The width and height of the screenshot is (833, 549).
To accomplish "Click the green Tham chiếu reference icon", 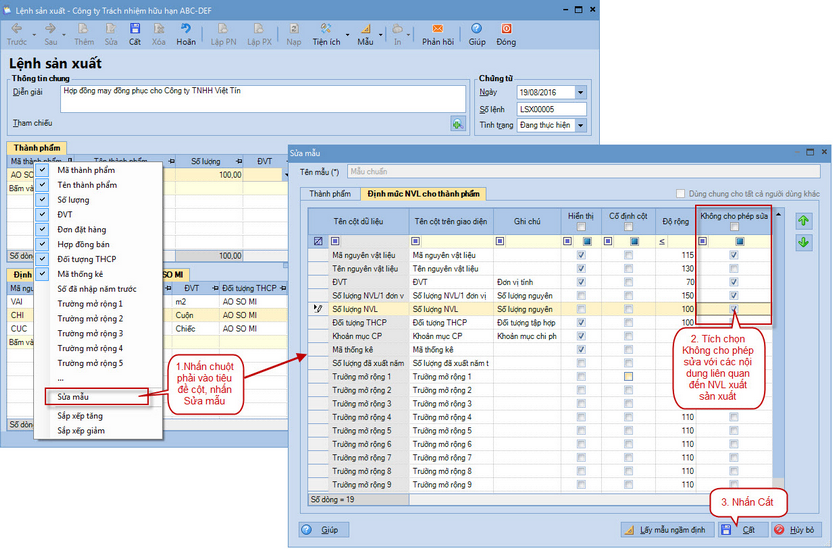I will (x=458, y=124).
